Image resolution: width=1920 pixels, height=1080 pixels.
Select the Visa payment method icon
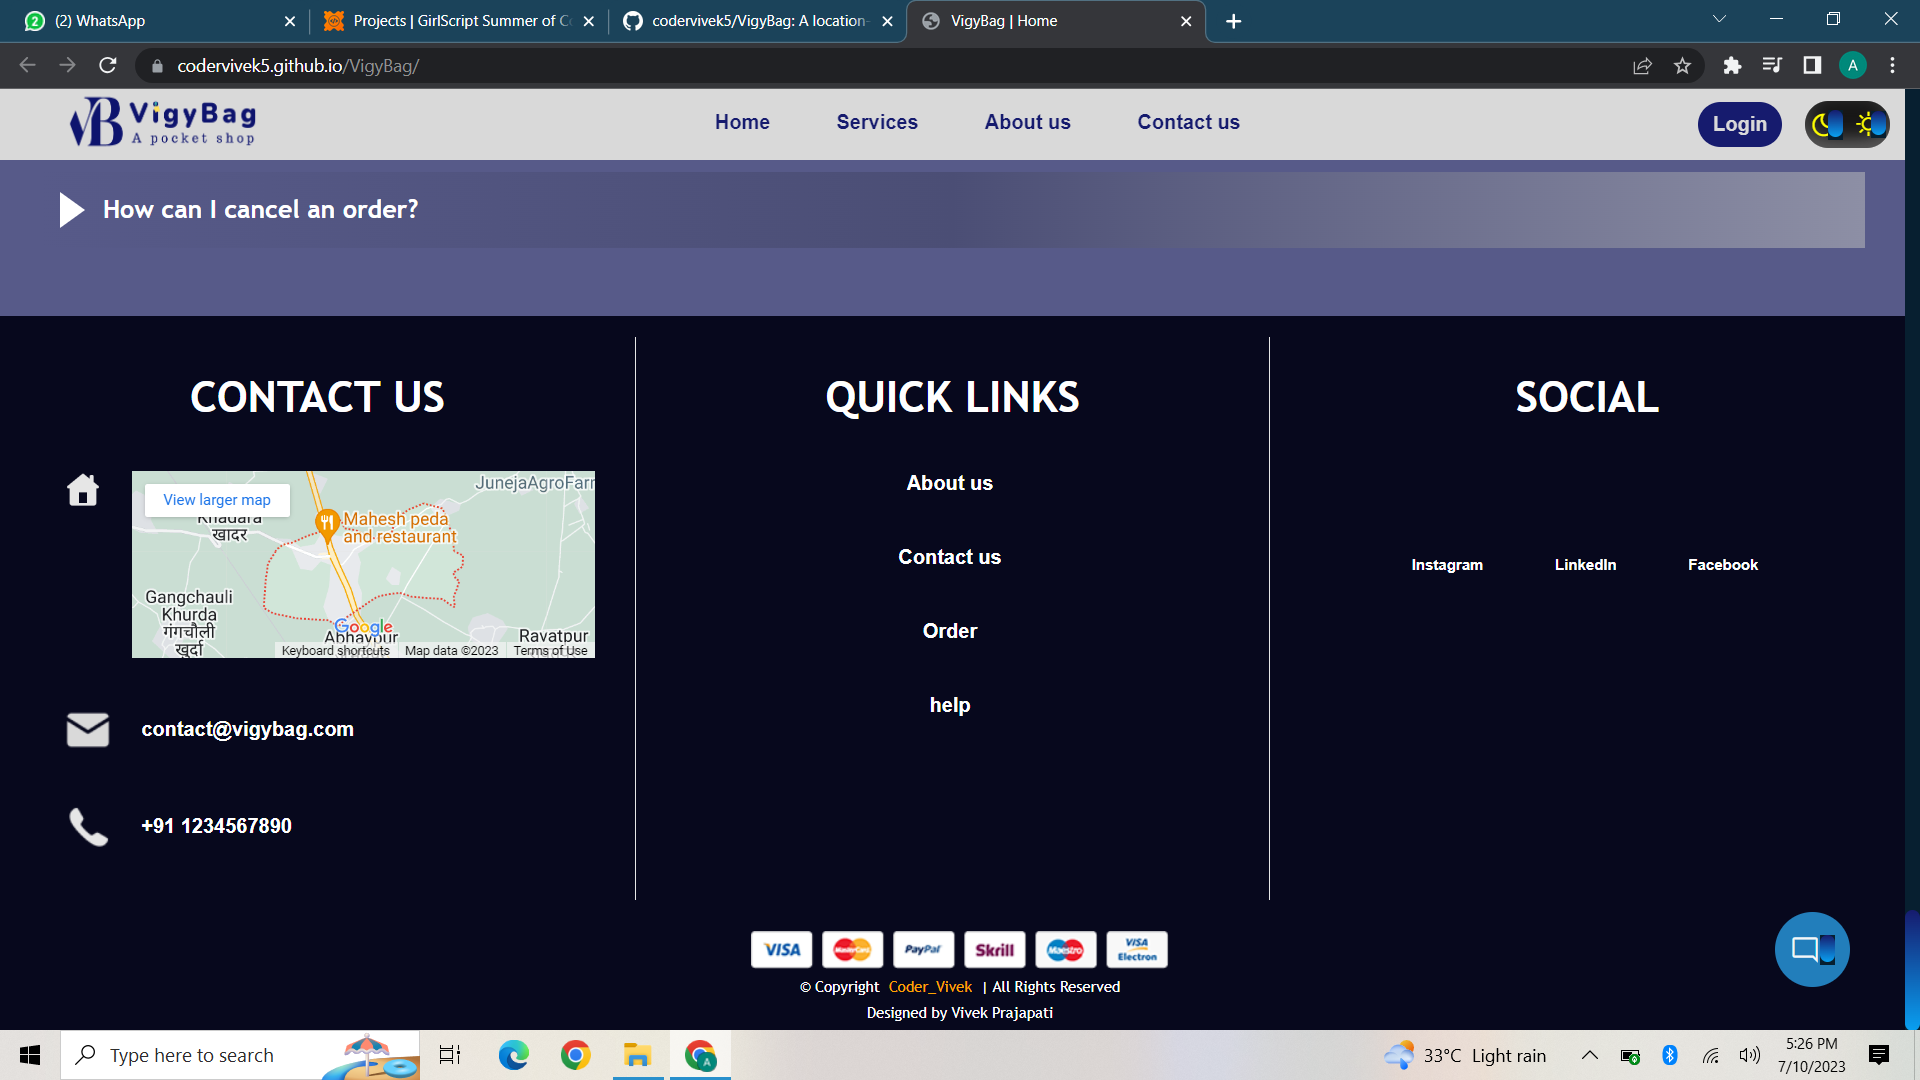click(x=781, y=949)
